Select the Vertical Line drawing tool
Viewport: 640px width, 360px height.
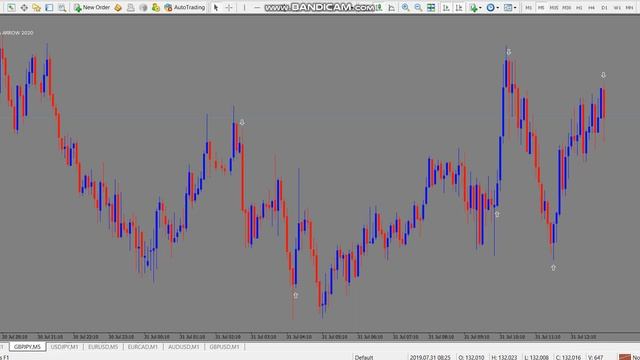(244, 7)
